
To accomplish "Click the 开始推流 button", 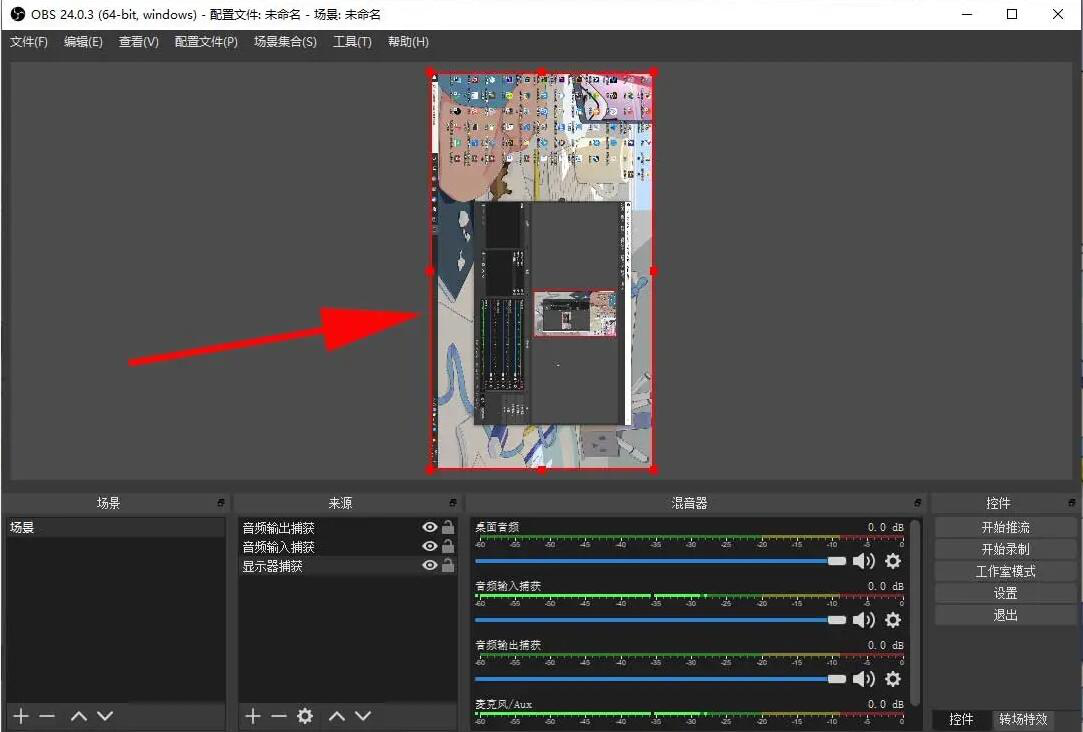I will click(x=1005, y=527).
